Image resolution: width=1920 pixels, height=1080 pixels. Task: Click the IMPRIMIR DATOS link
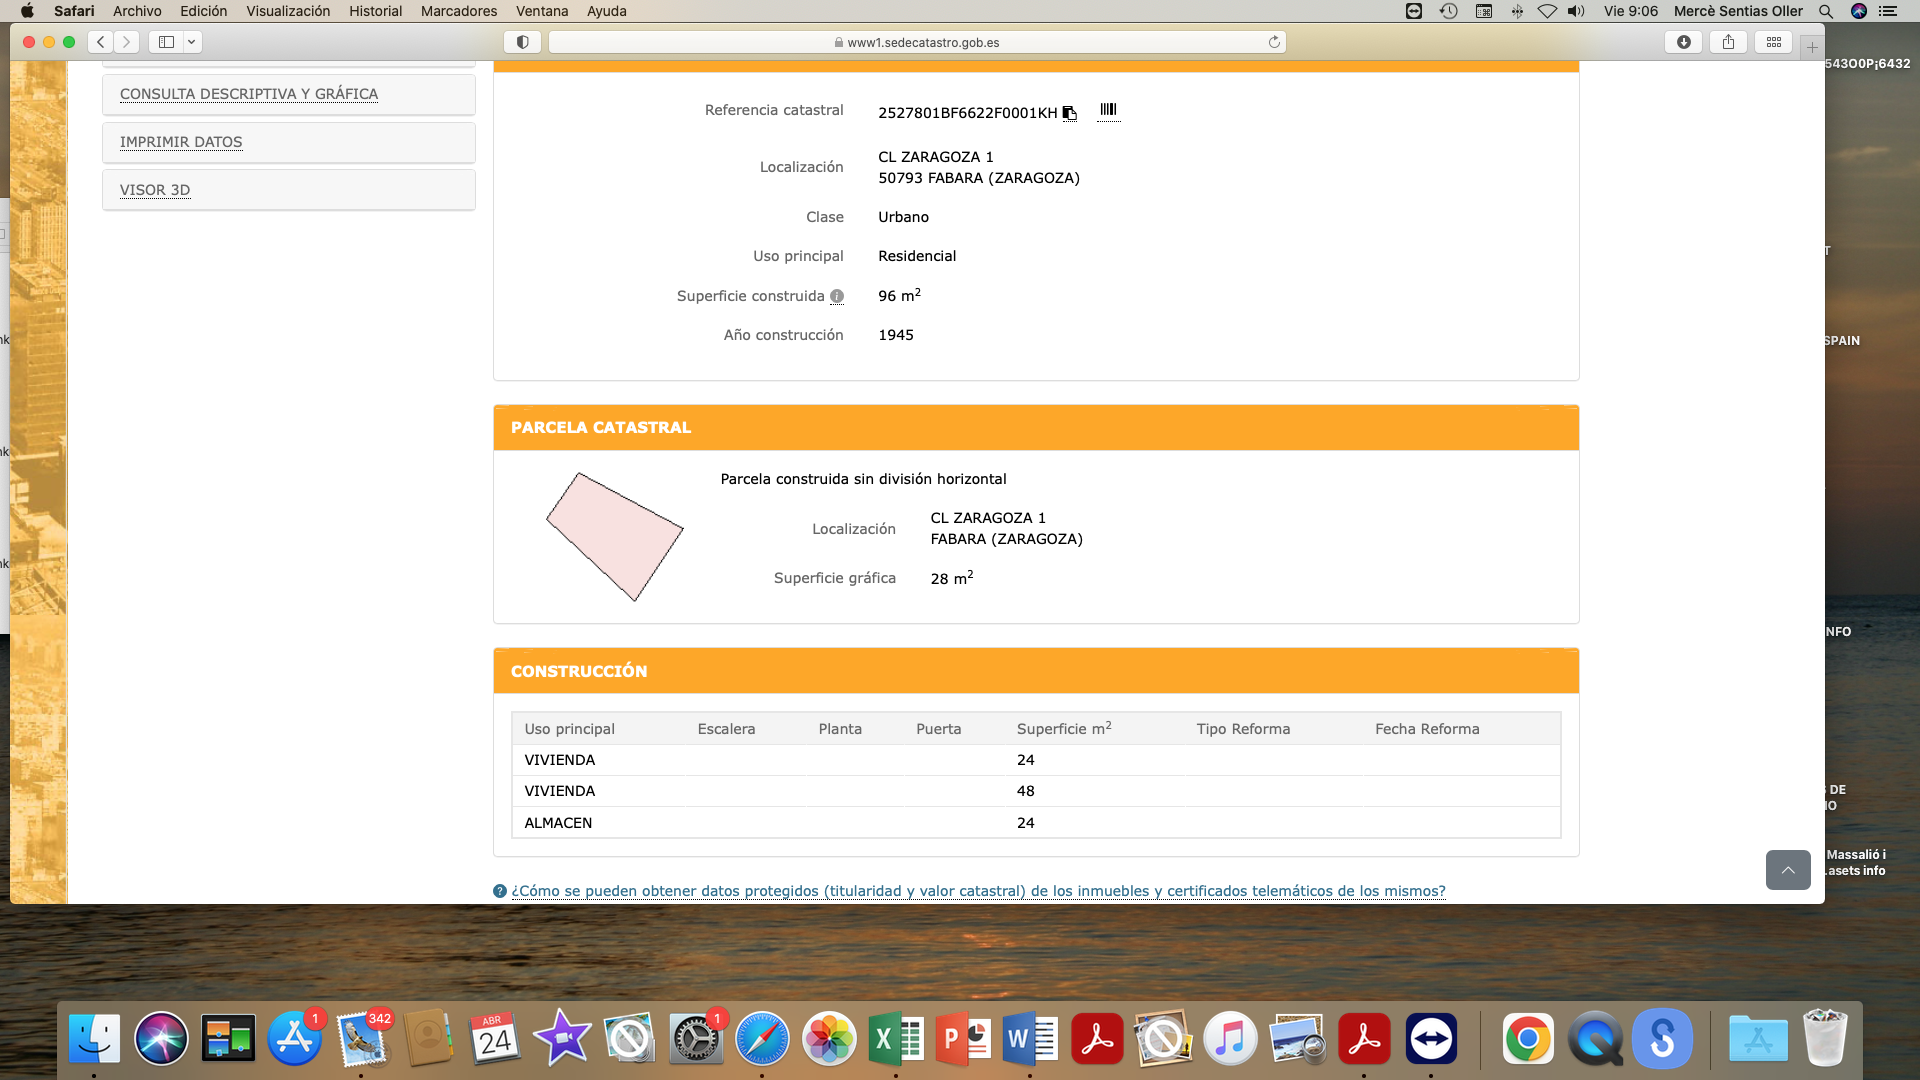coord(181,142)
